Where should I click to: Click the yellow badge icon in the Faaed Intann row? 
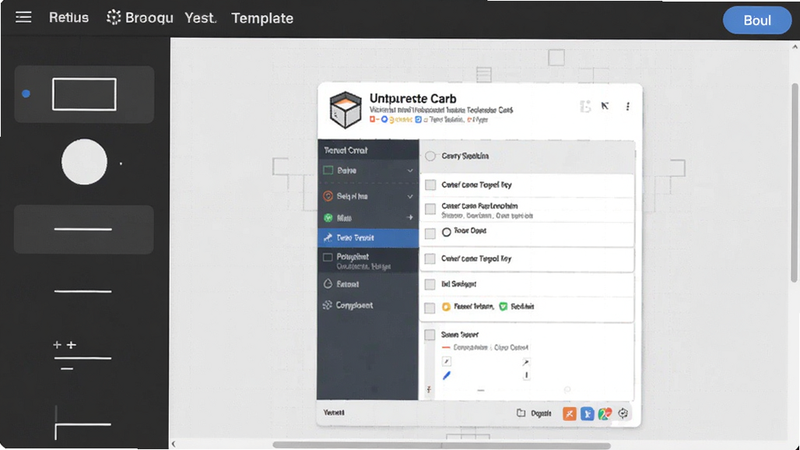446,307
